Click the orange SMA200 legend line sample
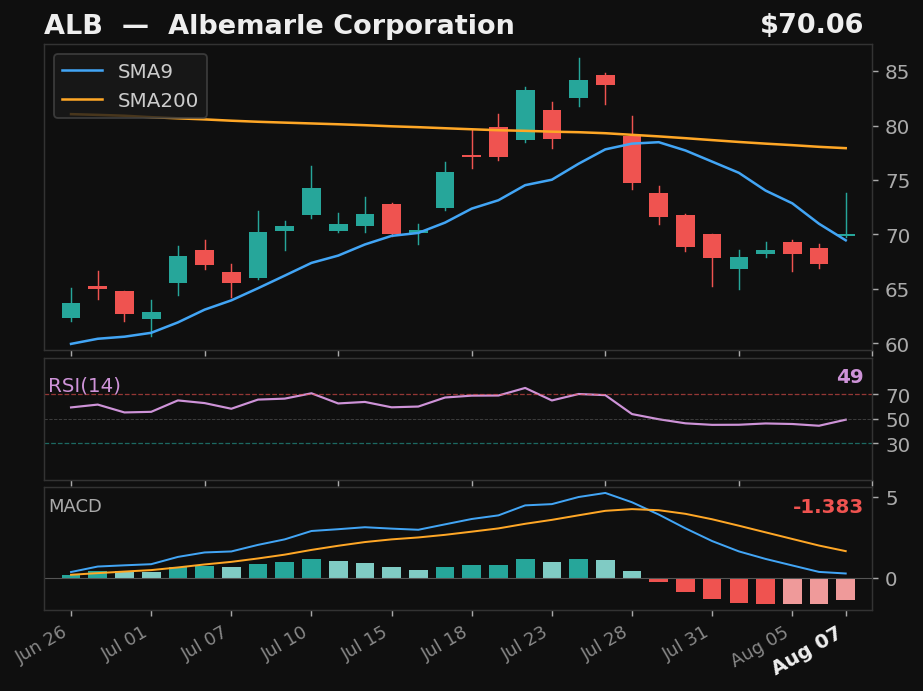This screenshot has width=923, height=691. click(x=82, y=100)
